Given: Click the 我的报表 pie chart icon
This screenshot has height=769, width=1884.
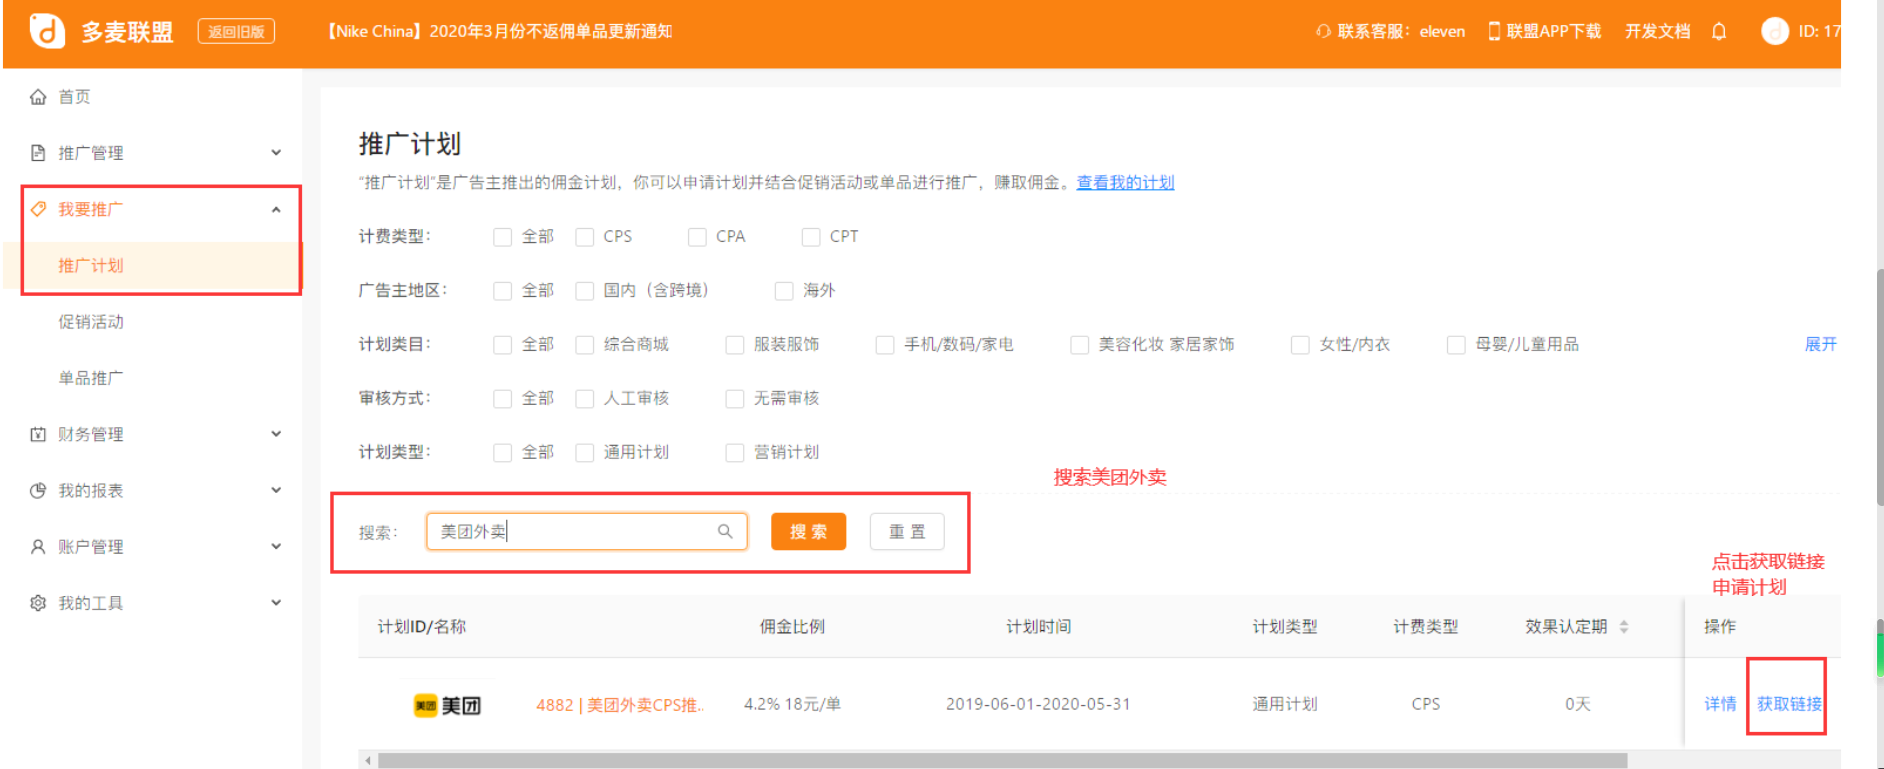Looking at the screenshot, I should pos(38,490).
